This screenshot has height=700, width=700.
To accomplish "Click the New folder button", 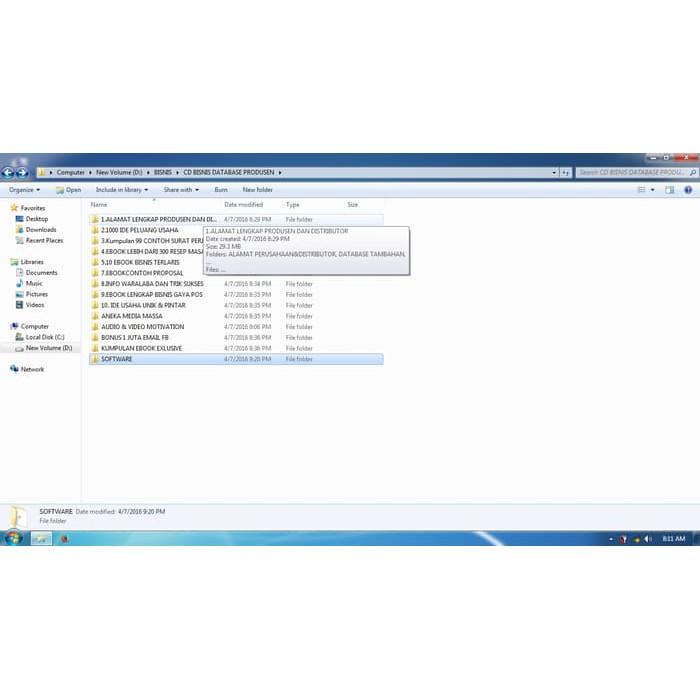I will click(257, 189).
